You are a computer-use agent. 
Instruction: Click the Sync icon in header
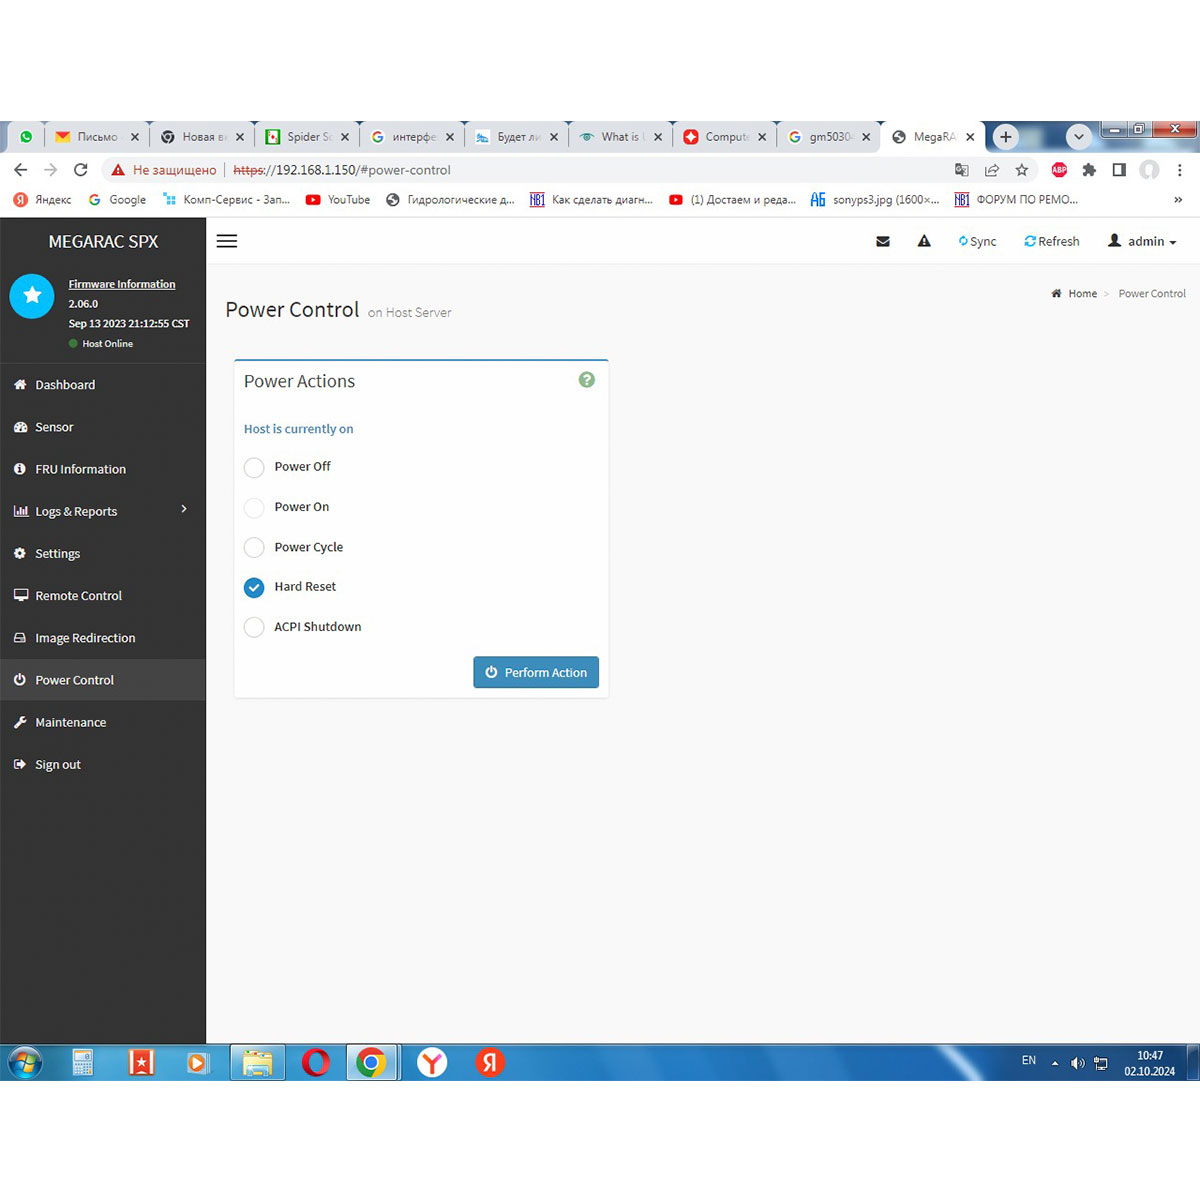coord(964,241)
